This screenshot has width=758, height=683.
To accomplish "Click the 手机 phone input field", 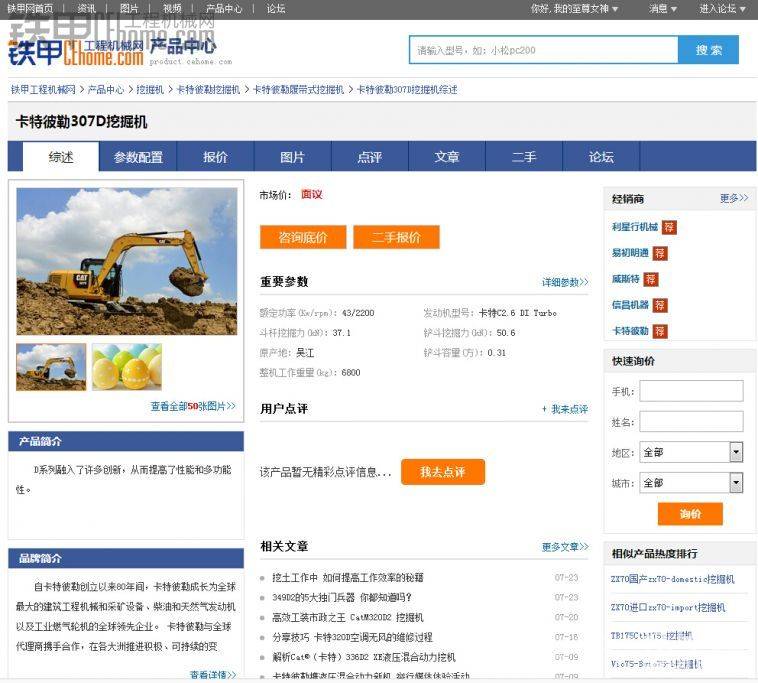I will (x=691, y=391).
